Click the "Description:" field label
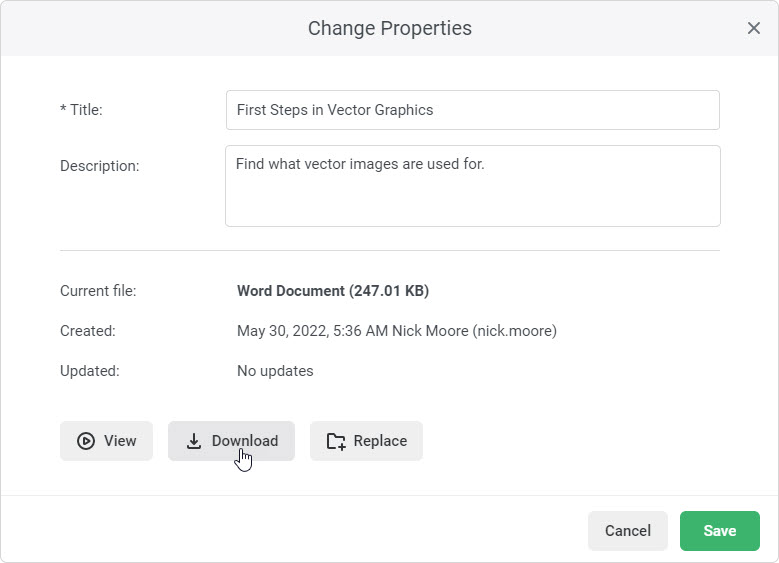 pos(99,166)
